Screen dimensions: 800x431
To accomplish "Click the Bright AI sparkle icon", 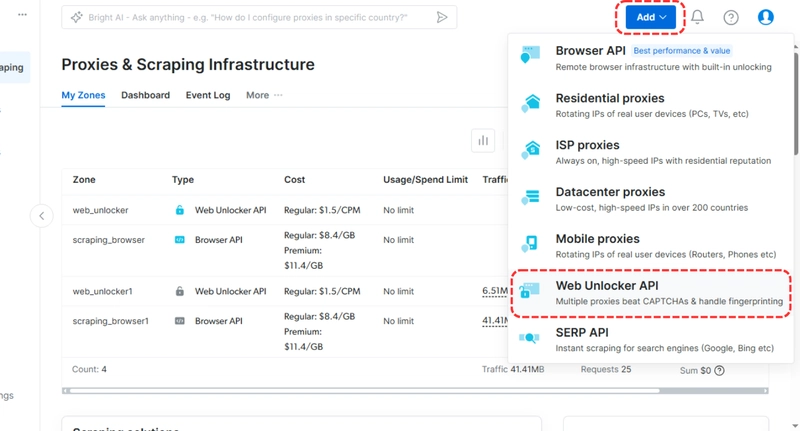I will [x=77, y=17].
